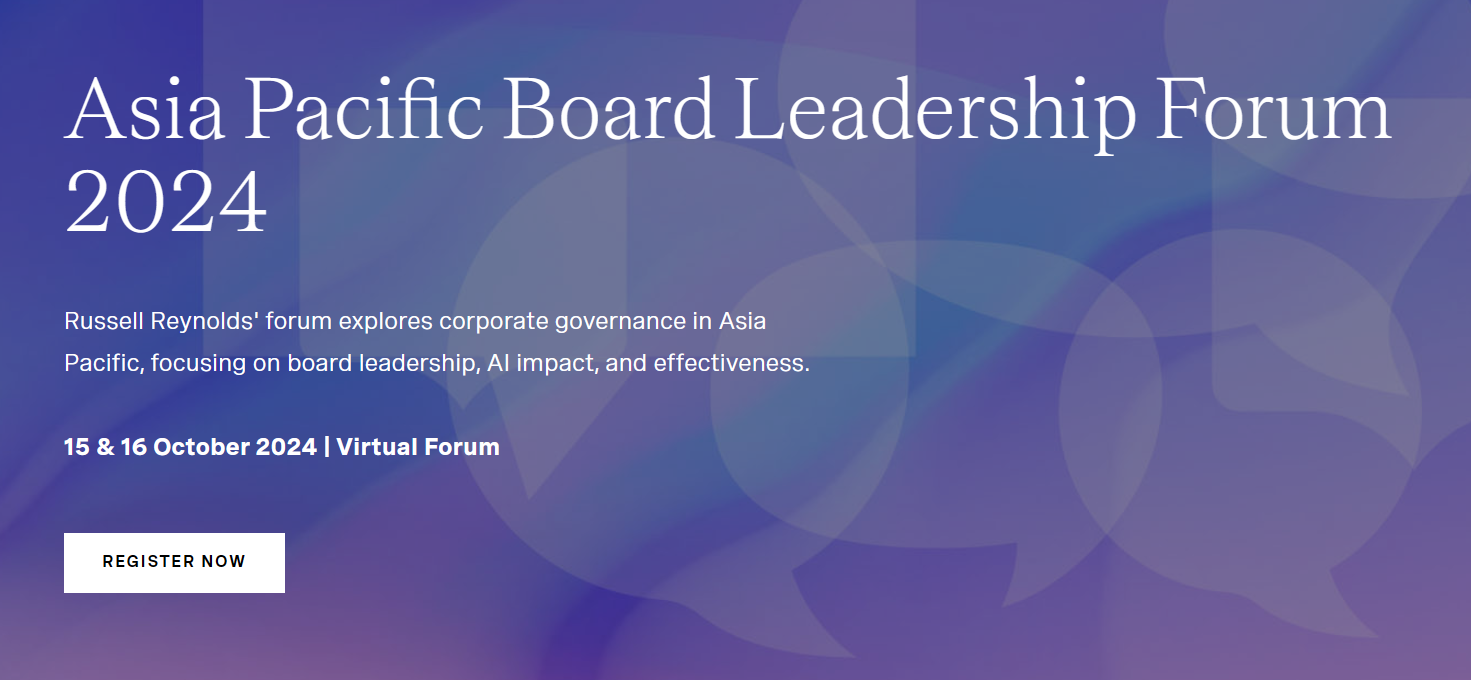This screenshot has height=680, width=1471.
Task: Click the REGISTER NOW button
Action: coord(174,562)
